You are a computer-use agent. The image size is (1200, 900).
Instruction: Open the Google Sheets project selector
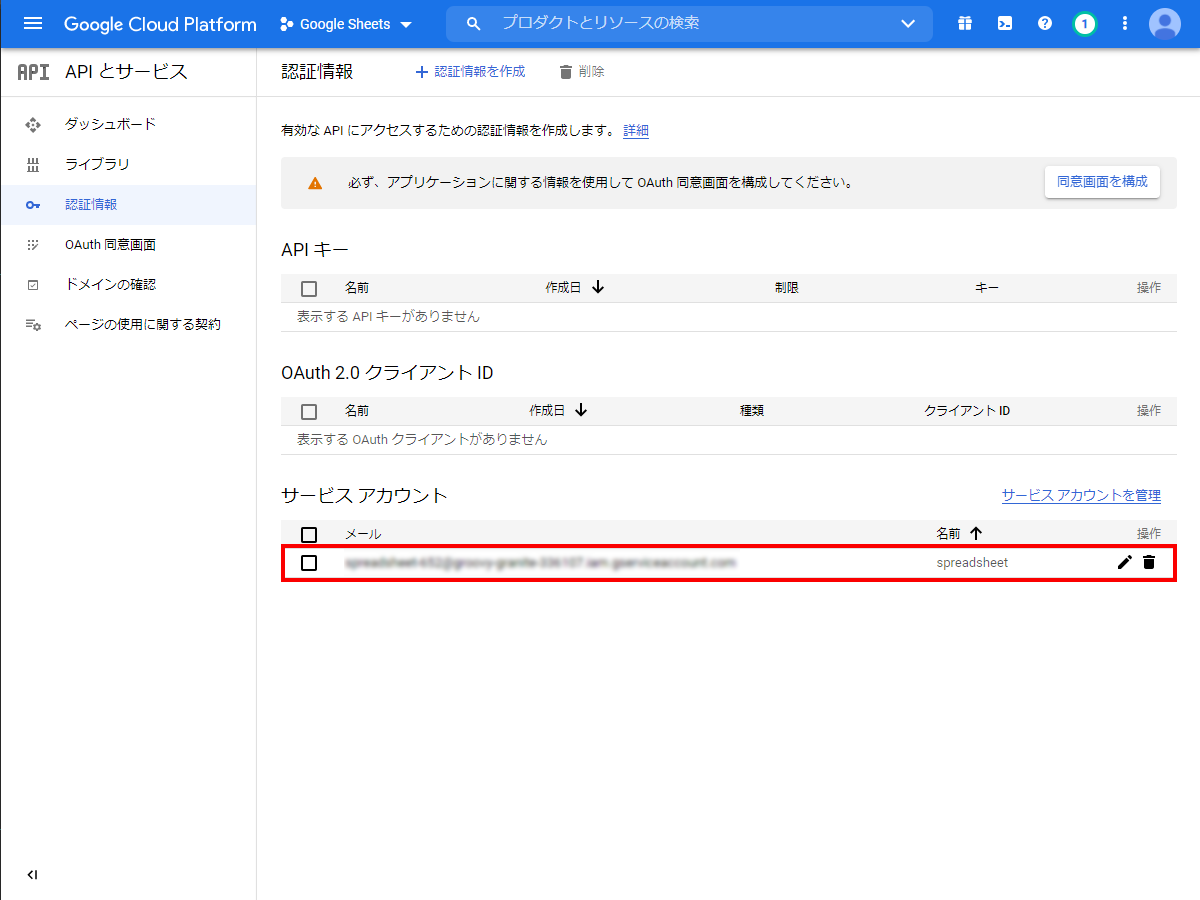pyautogui.click(x=346, y=24)
